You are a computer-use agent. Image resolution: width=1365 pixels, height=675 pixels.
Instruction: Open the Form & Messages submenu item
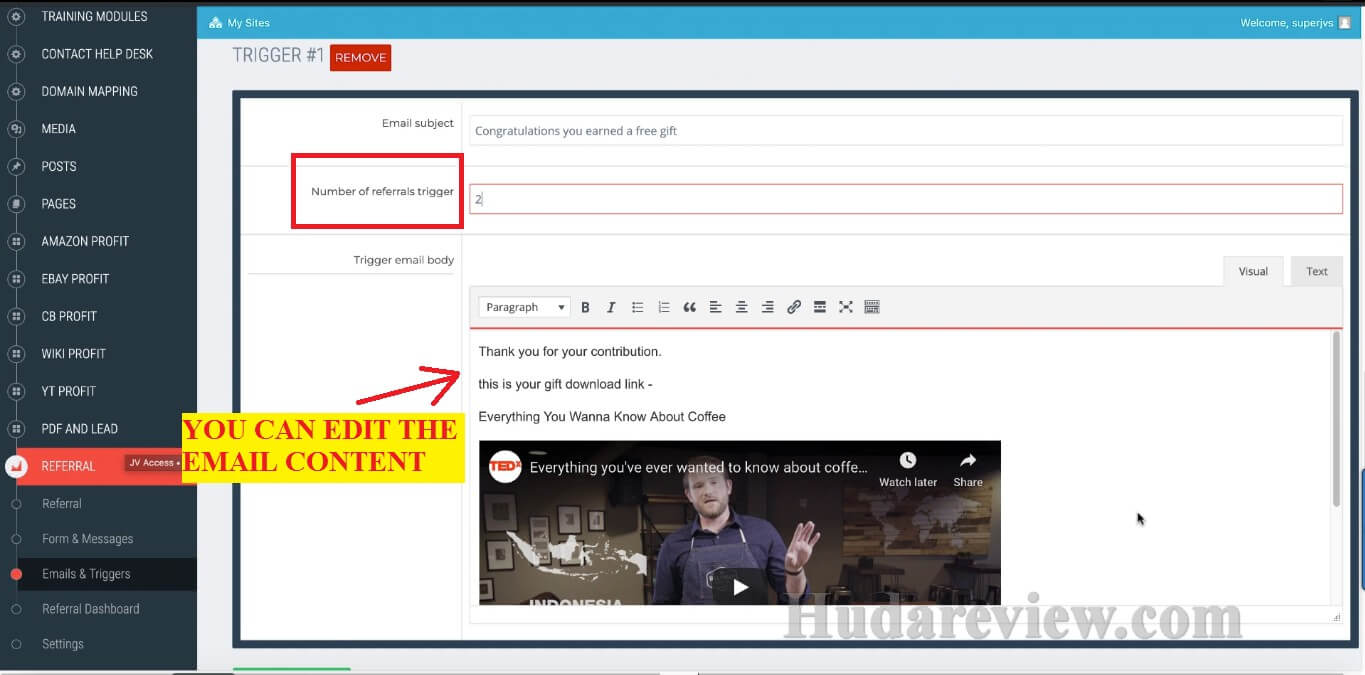tap(87, 539)
